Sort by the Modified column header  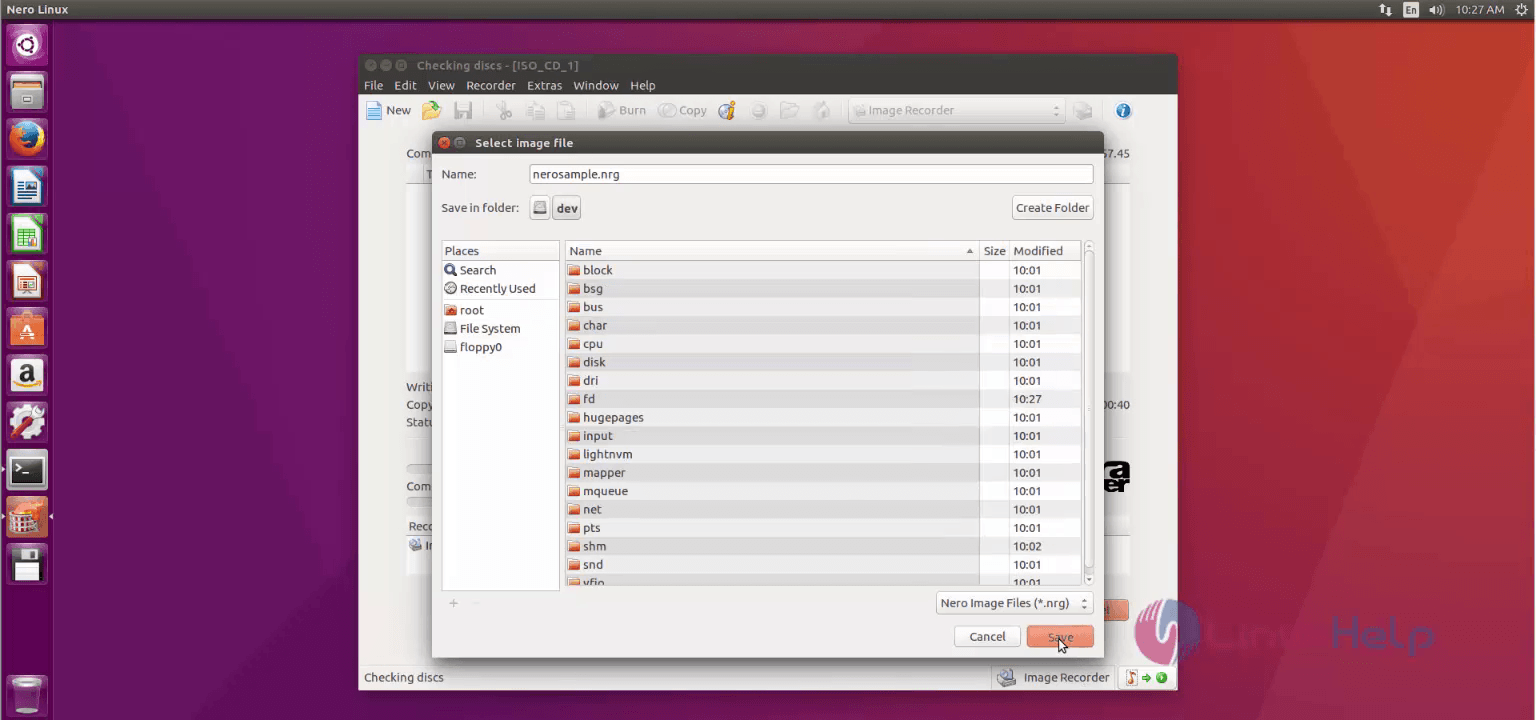point(1045,251)
